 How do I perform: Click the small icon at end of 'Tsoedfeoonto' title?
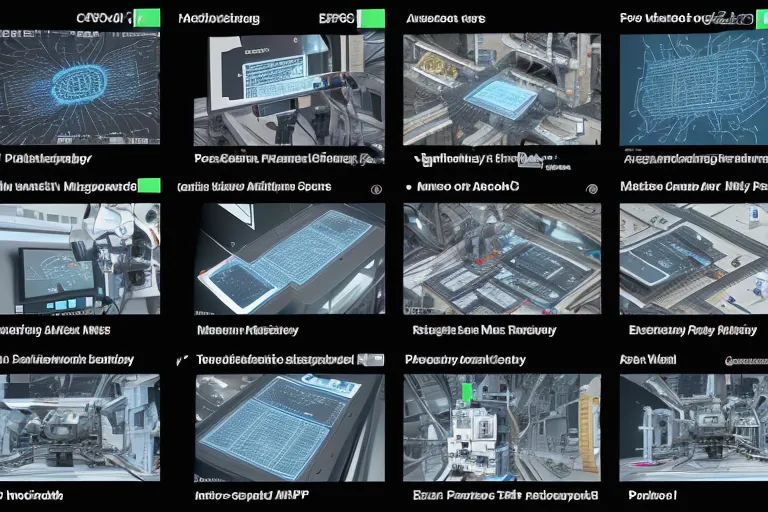click(371, 358)
